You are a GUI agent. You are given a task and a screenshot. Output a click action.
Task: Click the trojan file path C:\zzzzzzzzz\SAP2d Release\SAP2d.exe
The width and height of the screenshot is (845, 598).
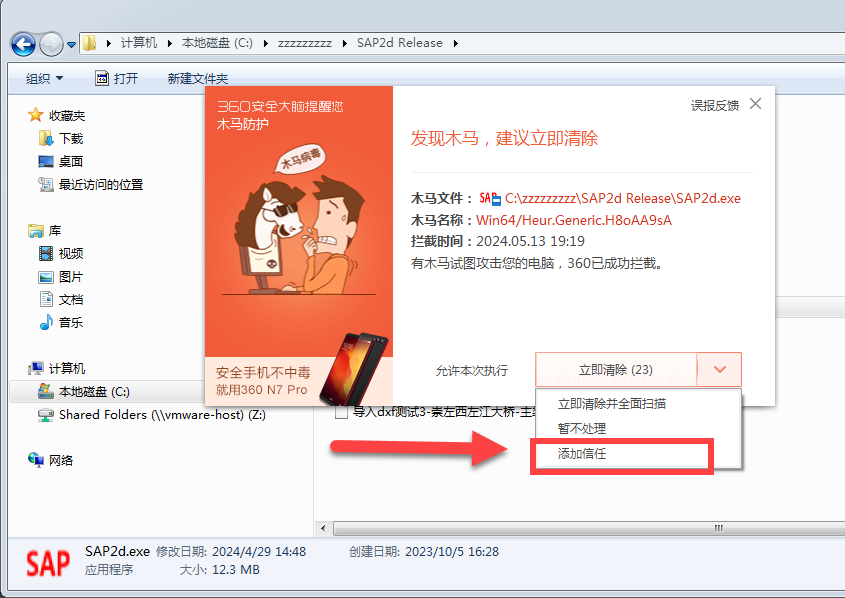[622, 199]
